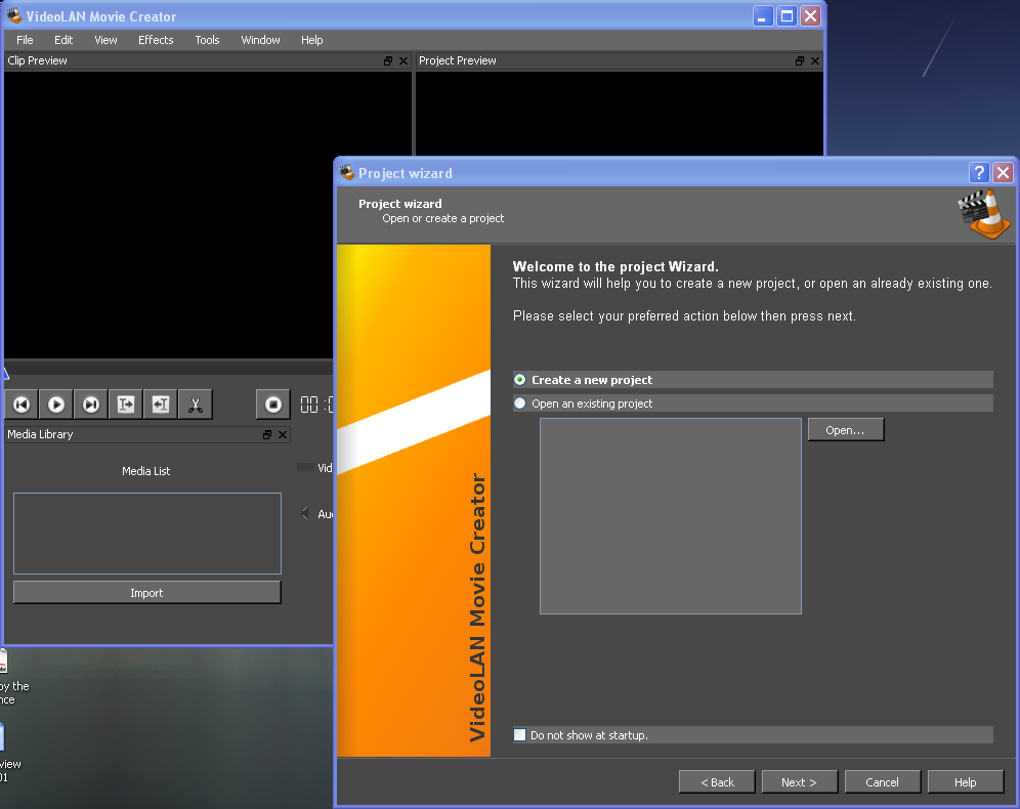Open the Help menu in main window
The height and width of the screenshot is (809, 1020).
(x=312, y=40)
